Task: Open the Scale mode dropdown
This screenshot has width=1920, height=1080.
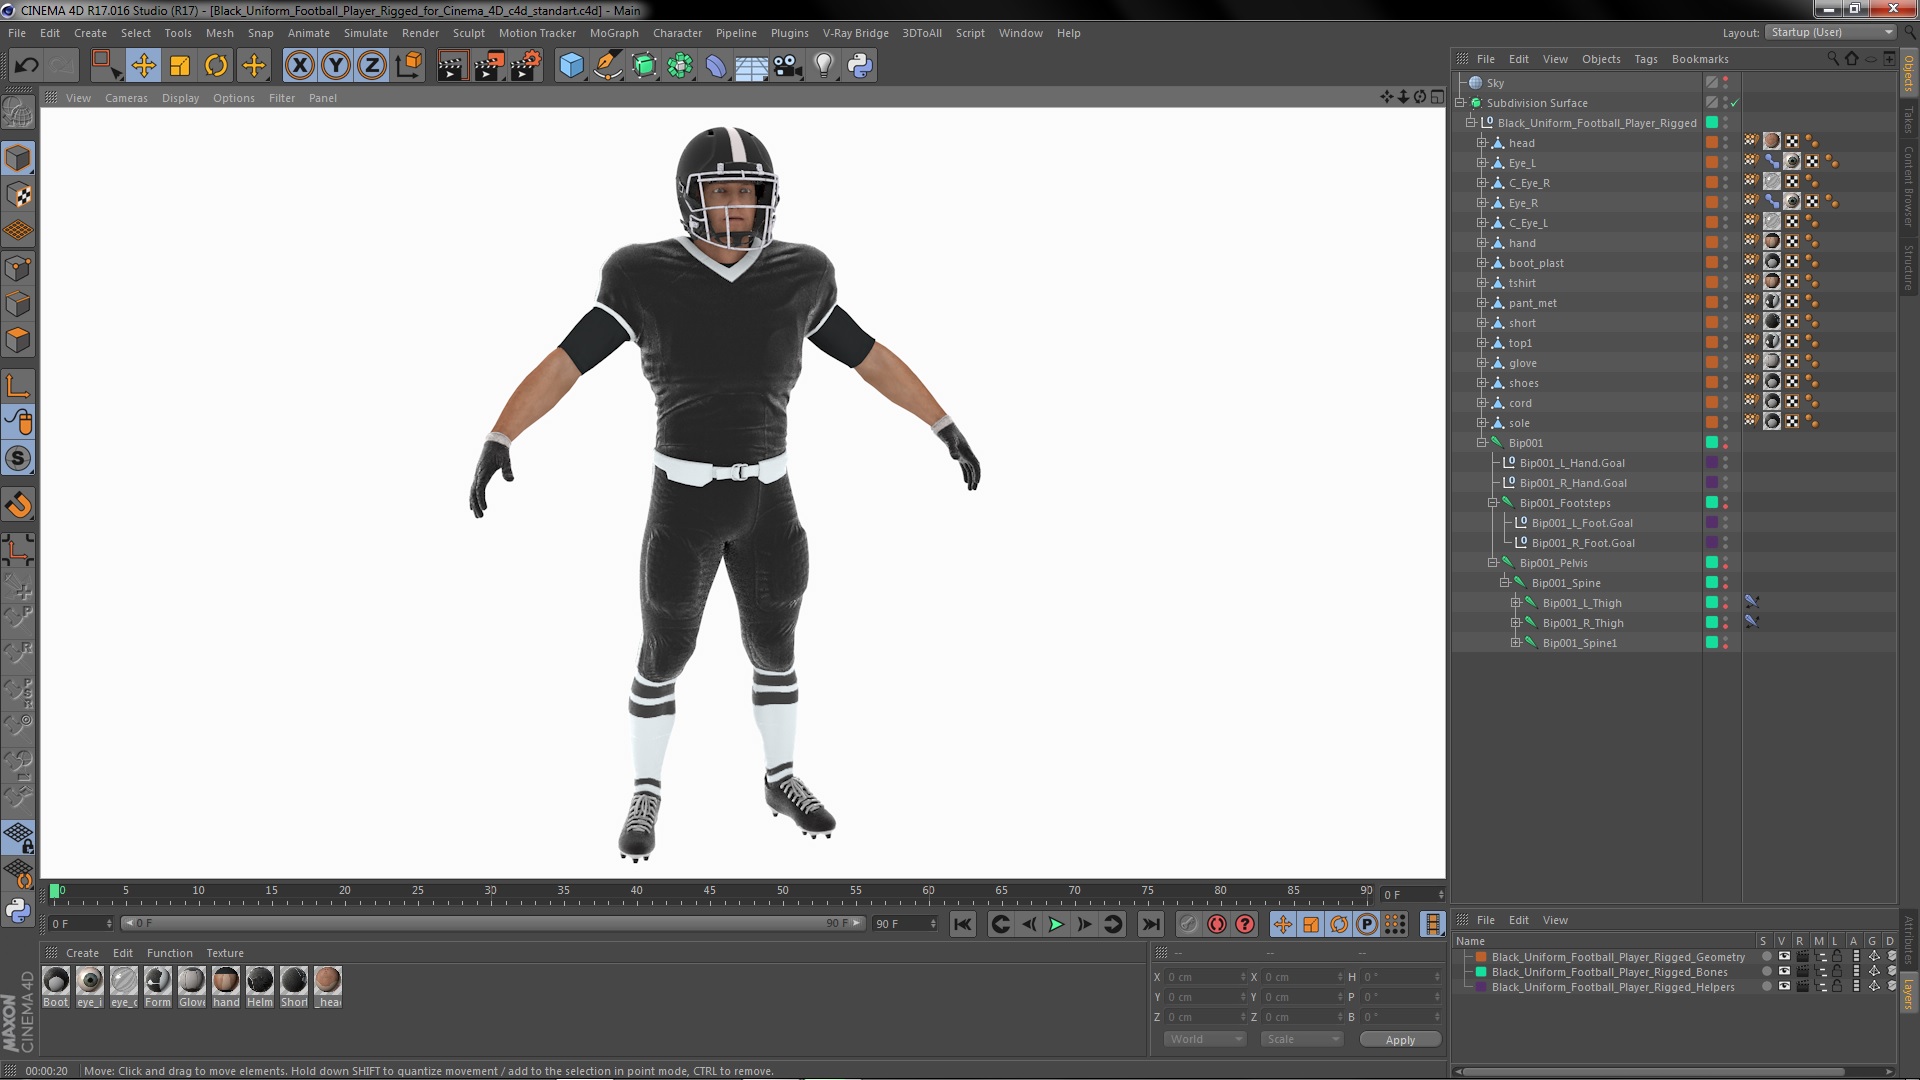Action: pos(1302,1039)
